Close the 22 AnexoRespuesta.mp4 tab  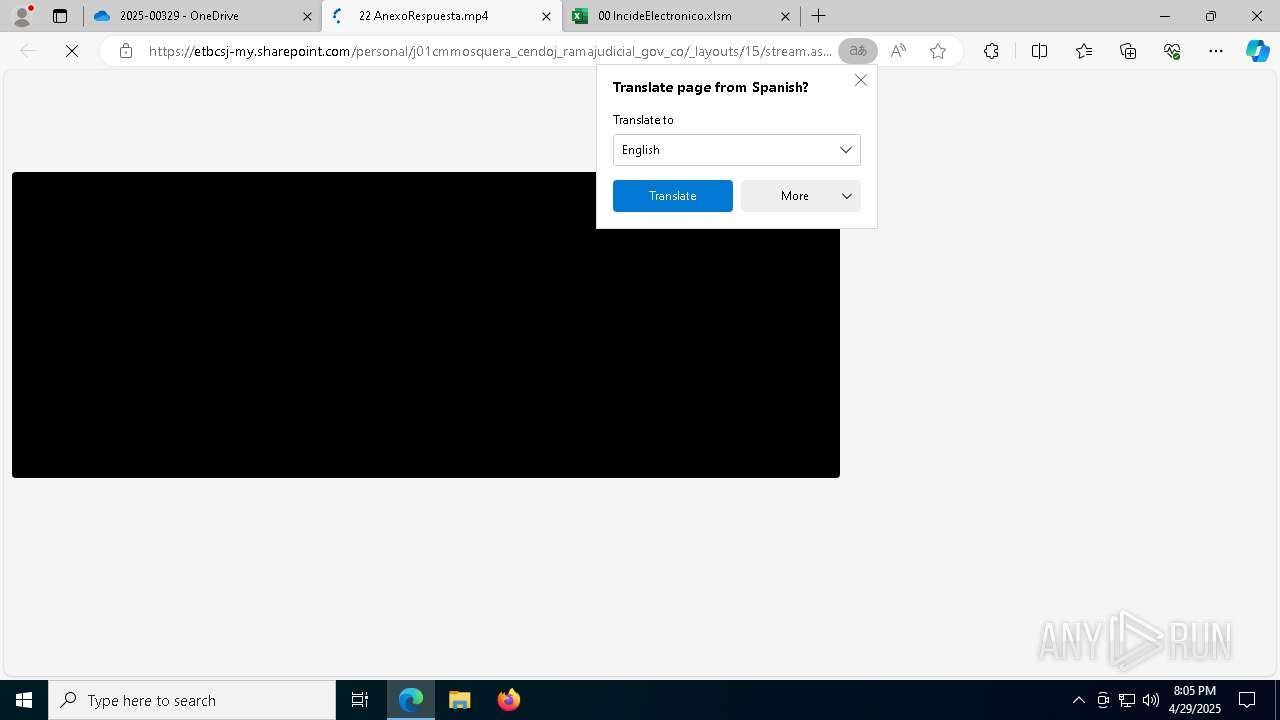tap(546, 16)
